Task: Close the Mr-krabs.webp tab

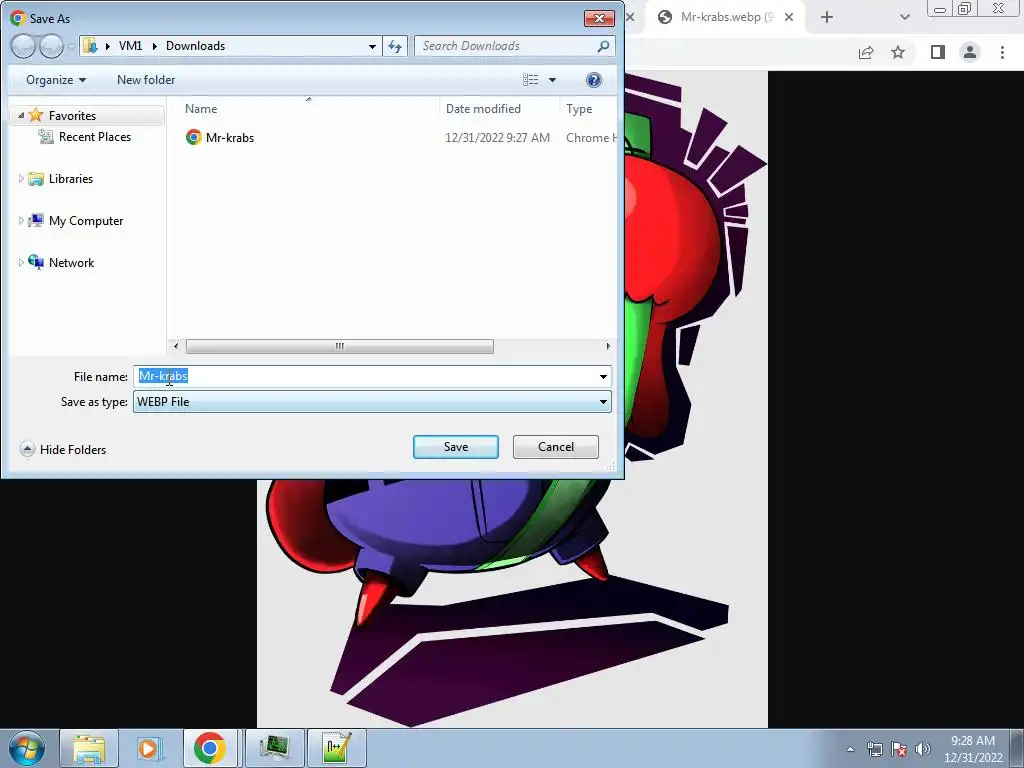Action: coord(789,17)
